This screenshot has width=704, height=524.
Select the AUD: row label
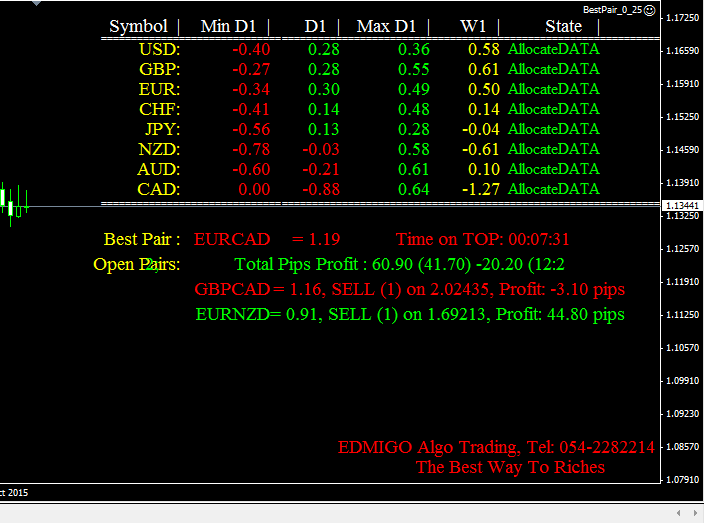158,169
